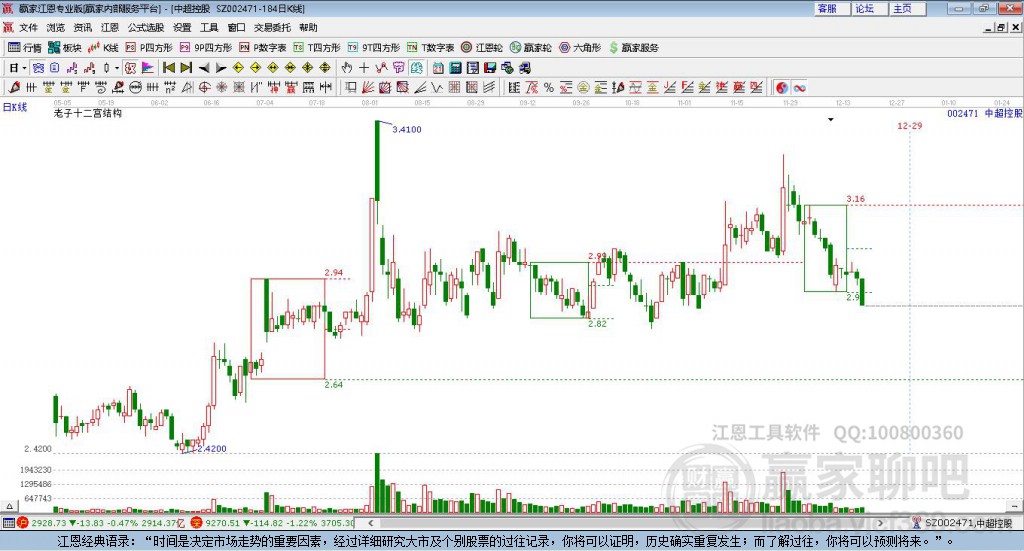Open the 公式选股 menu

146,27
